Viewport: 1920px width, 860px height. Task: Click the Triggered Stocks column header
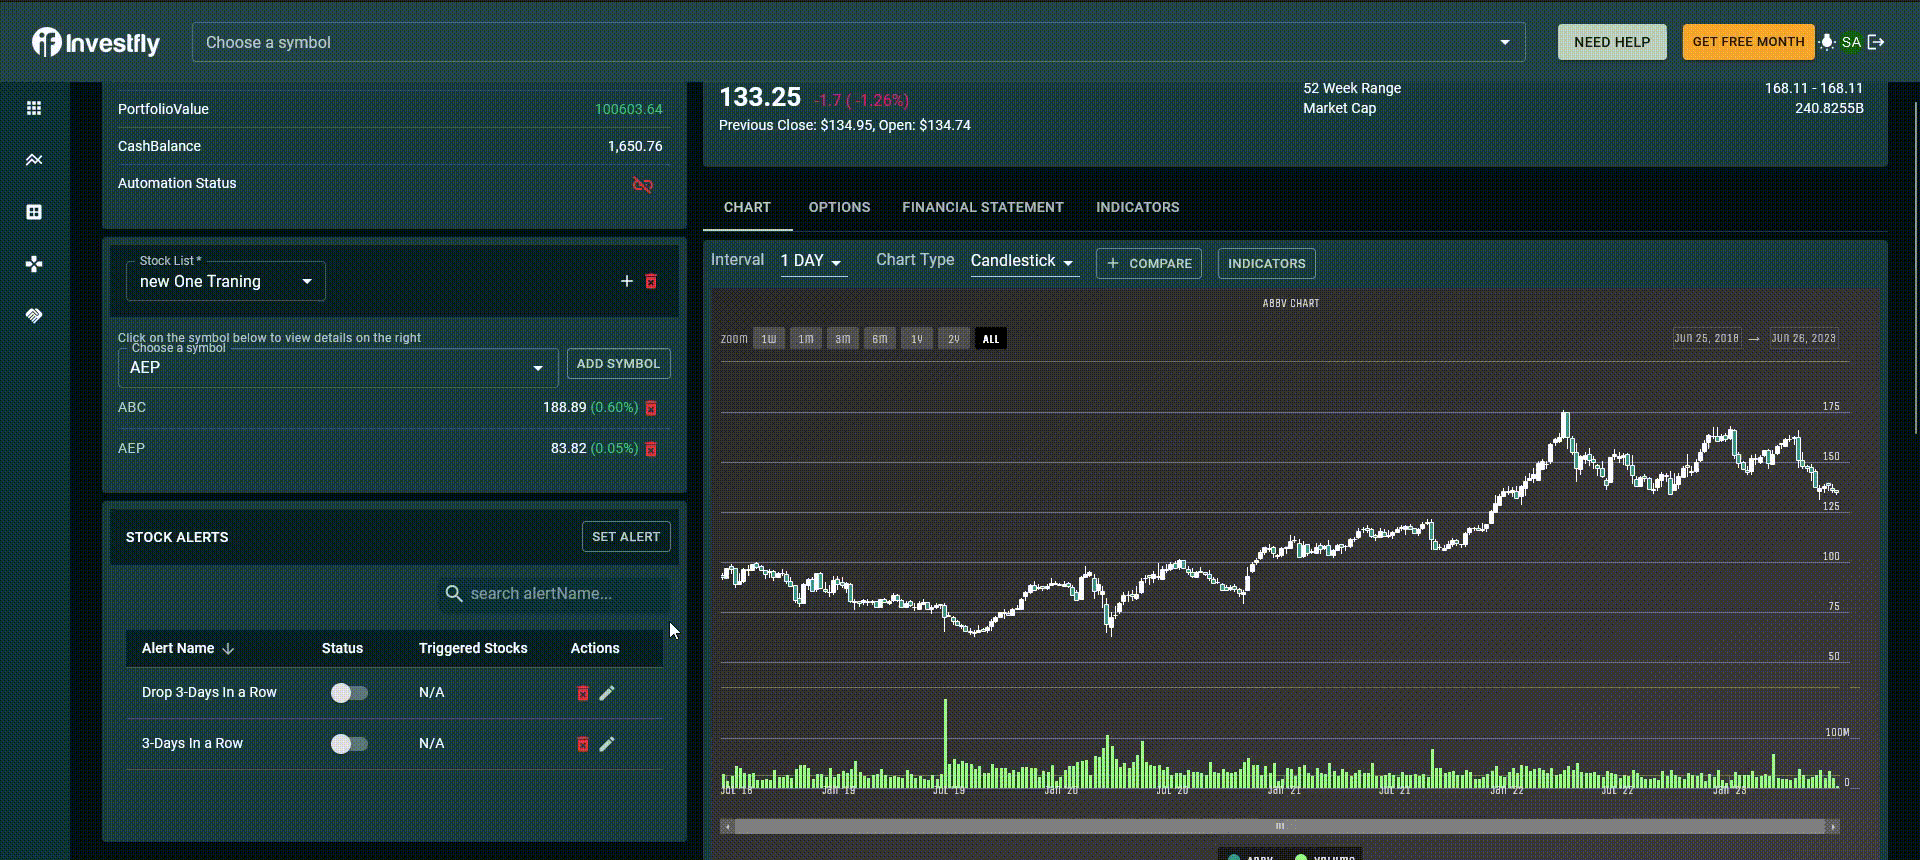click(473, 649)
